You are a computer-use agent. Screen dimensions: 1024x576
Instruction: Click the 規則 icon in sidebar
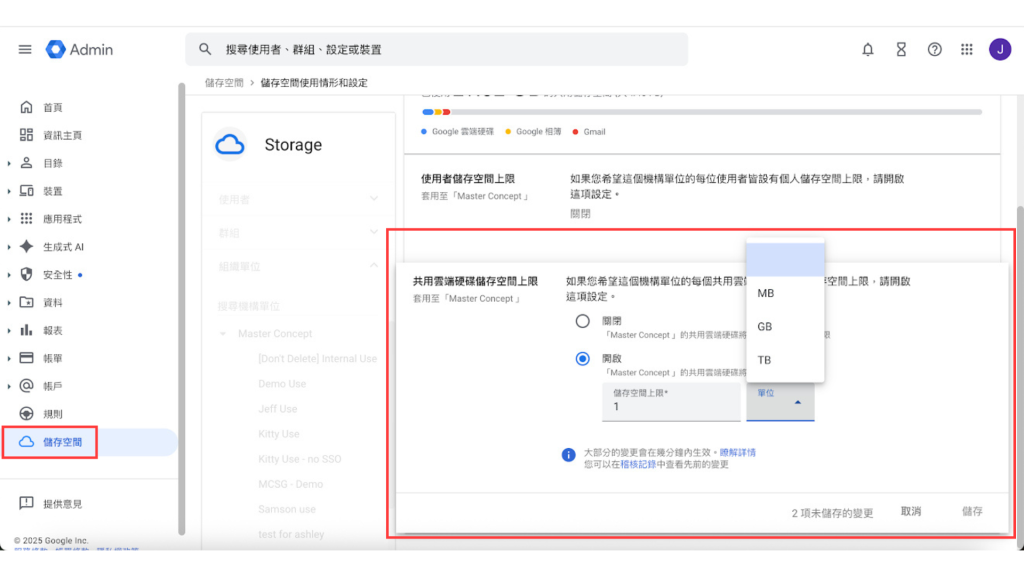[x=26, y=414]
